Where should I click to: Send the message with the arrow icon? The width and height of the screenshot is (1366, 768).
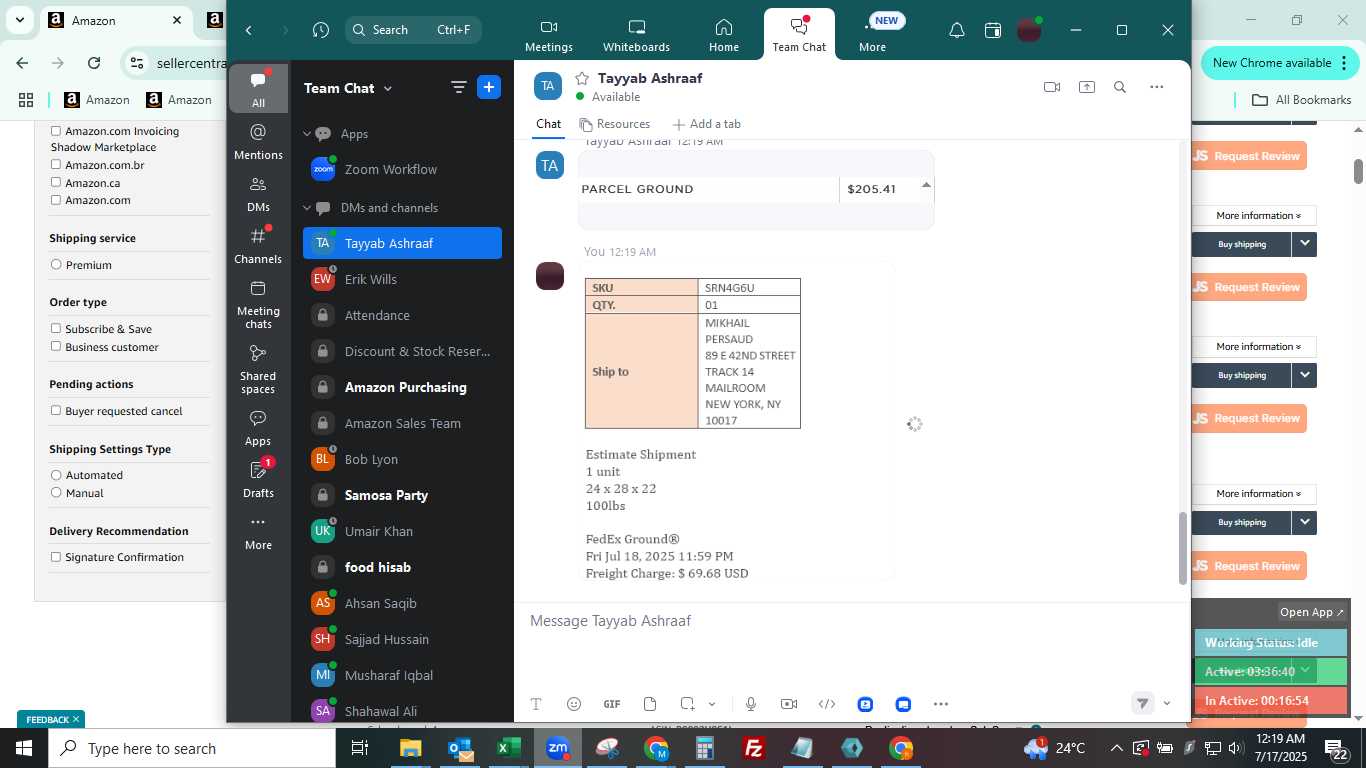coord(1143,703)
